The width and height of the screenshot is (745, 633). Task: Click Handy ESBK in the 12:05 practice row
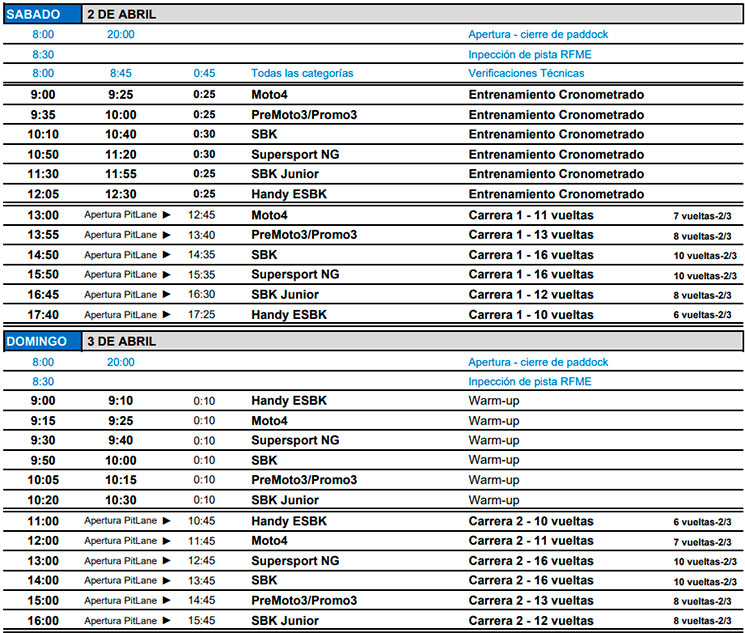(x=289, y=194)
